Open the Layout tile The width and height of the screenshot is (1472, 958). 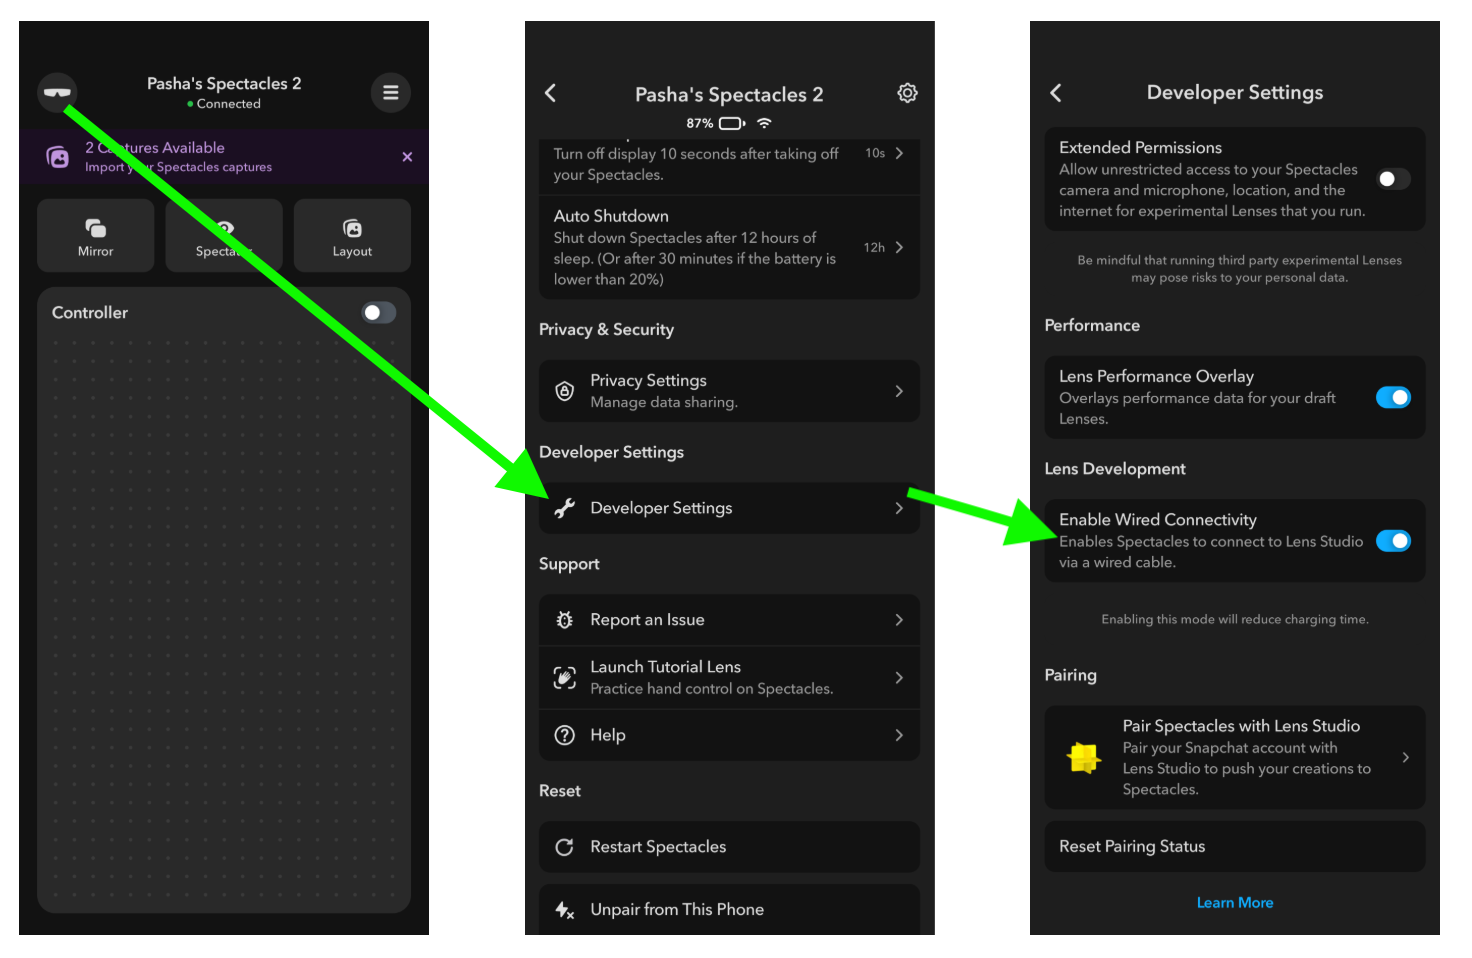tap(352, 236)
